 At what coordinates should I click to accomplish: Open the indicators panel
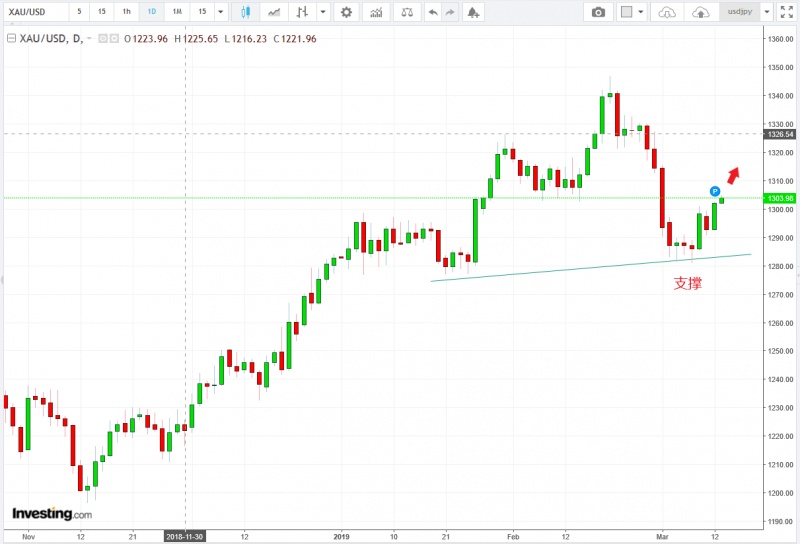click(x=376, y=12)
